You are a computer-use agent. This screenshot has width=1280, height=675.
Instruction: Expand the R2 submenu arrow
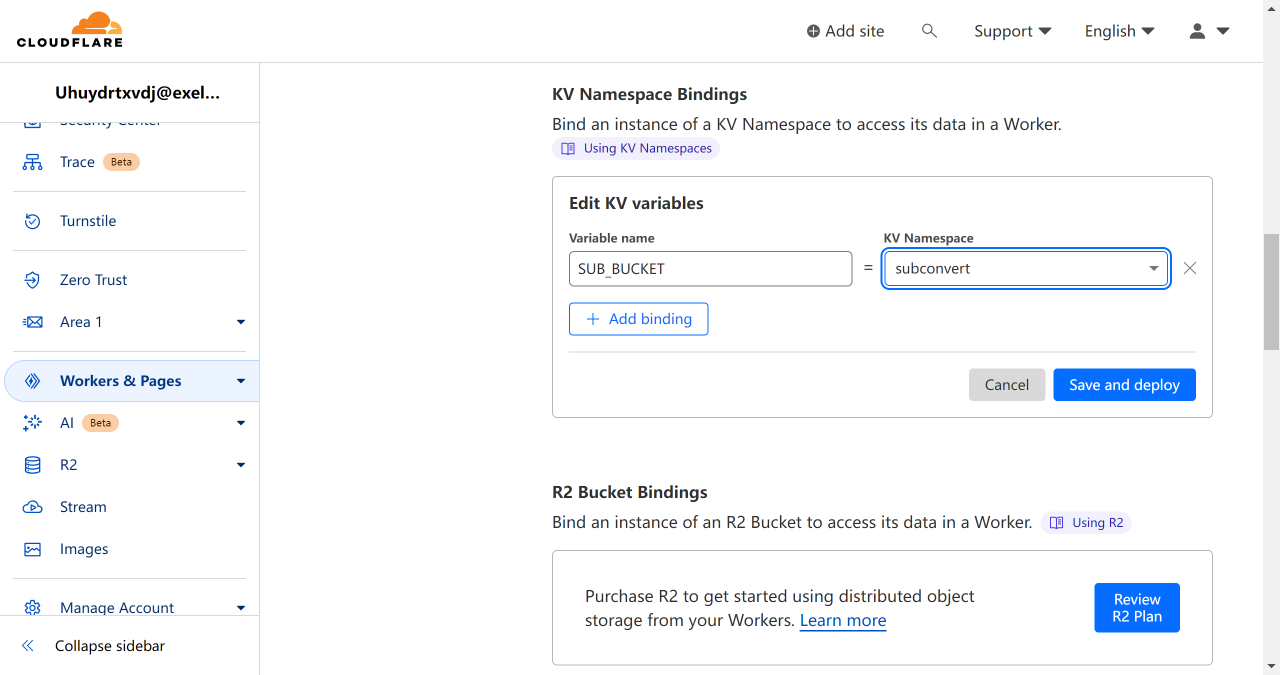(241, 465)
